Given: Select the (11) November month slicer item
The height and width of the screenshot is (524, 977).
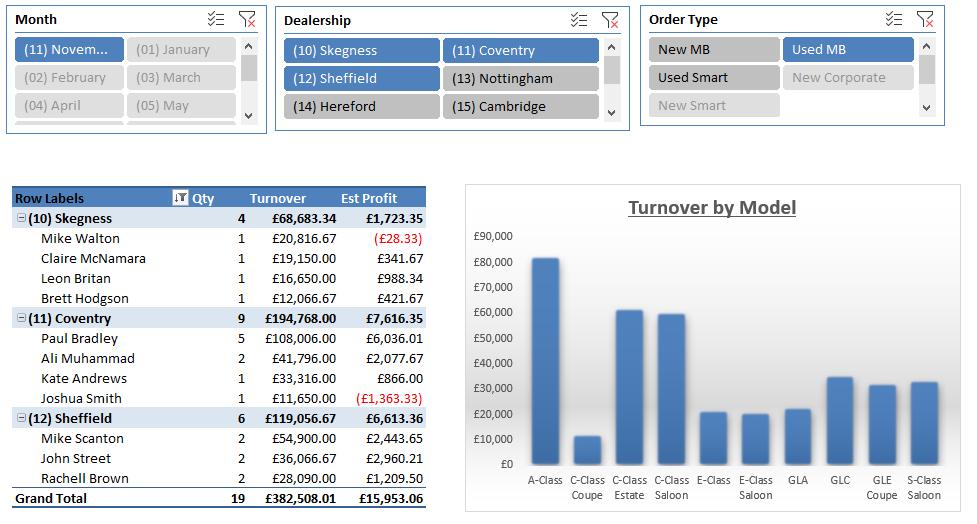Looking at the screenshot, I should point(69,49).
